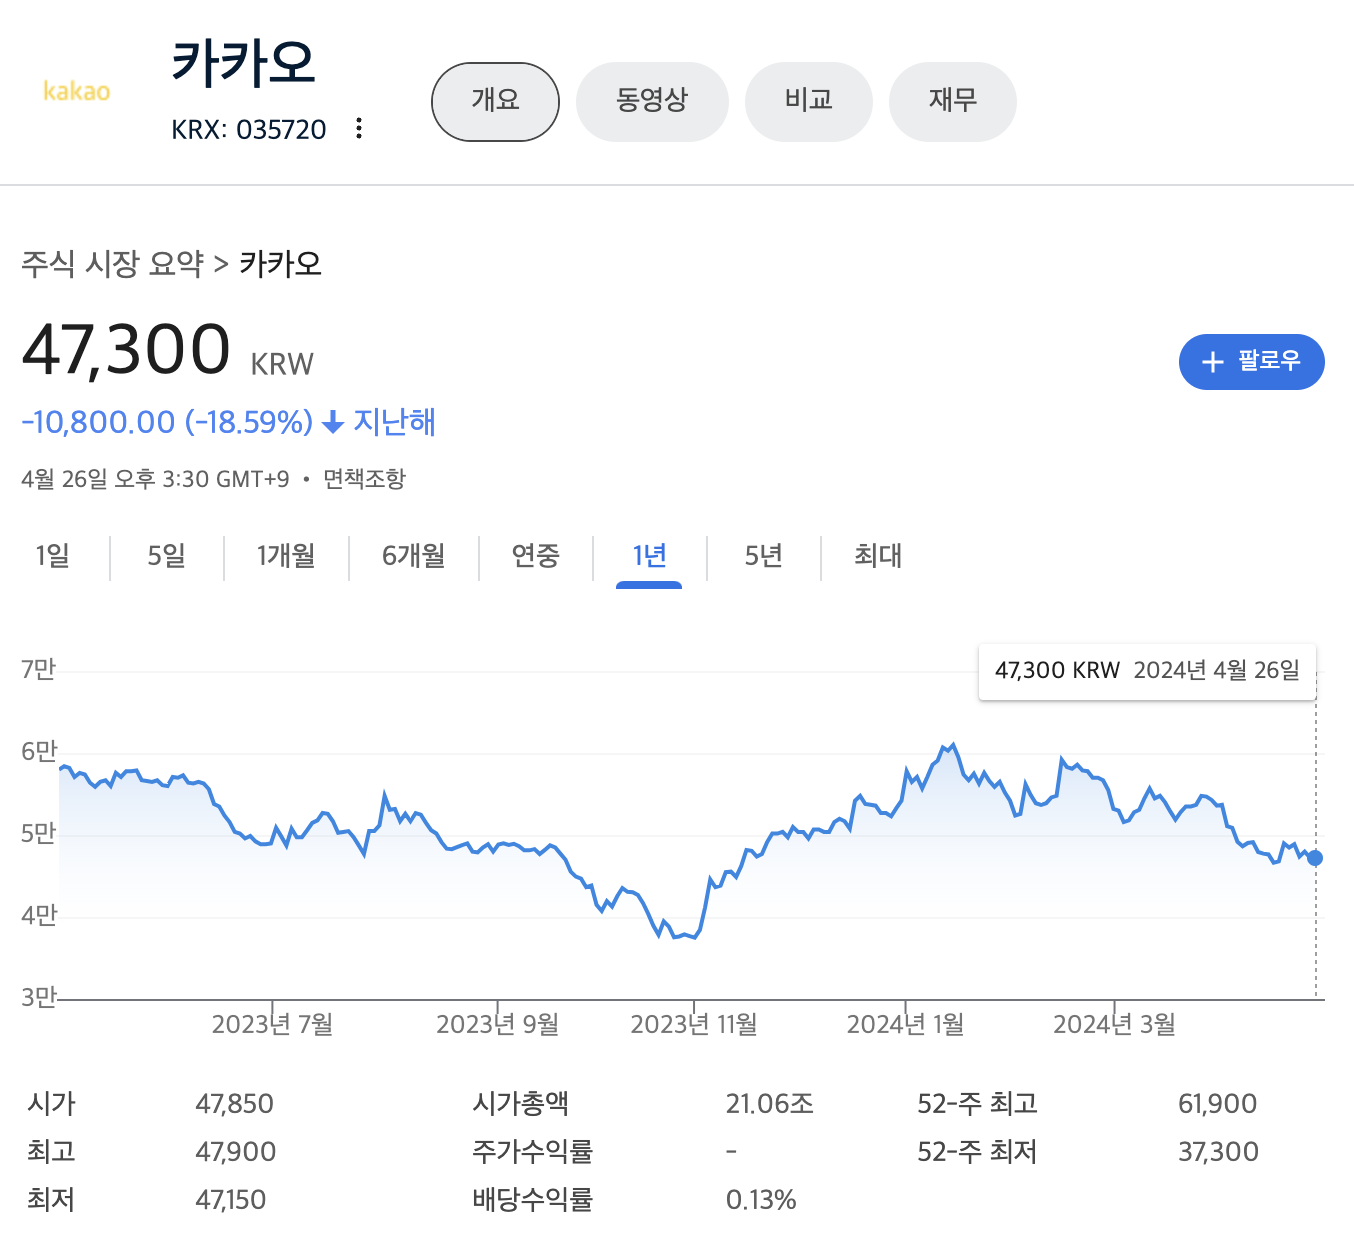Viewport: 1354px width, 1238px height.
Task: Click the 카카오 breadcrumb text
Action: click(280, 264)
